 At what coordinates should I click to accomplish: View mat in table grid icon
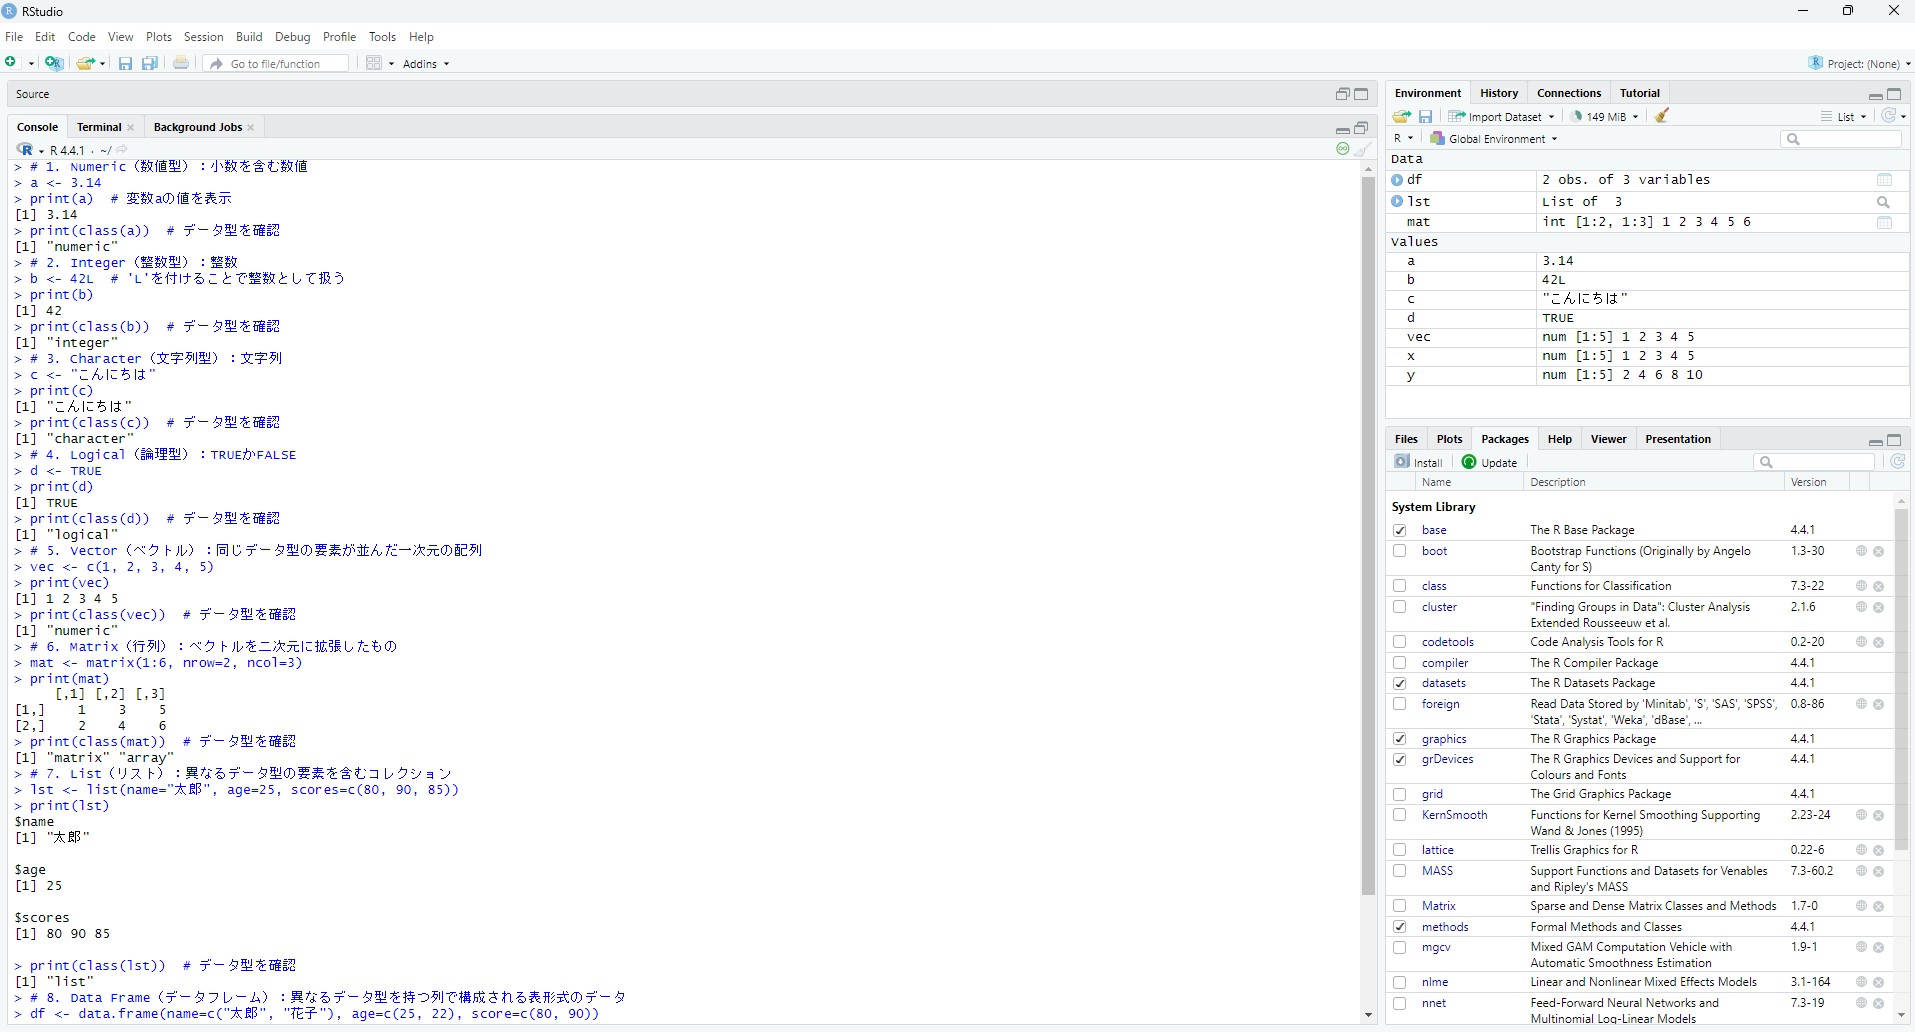coord(1885,223)
